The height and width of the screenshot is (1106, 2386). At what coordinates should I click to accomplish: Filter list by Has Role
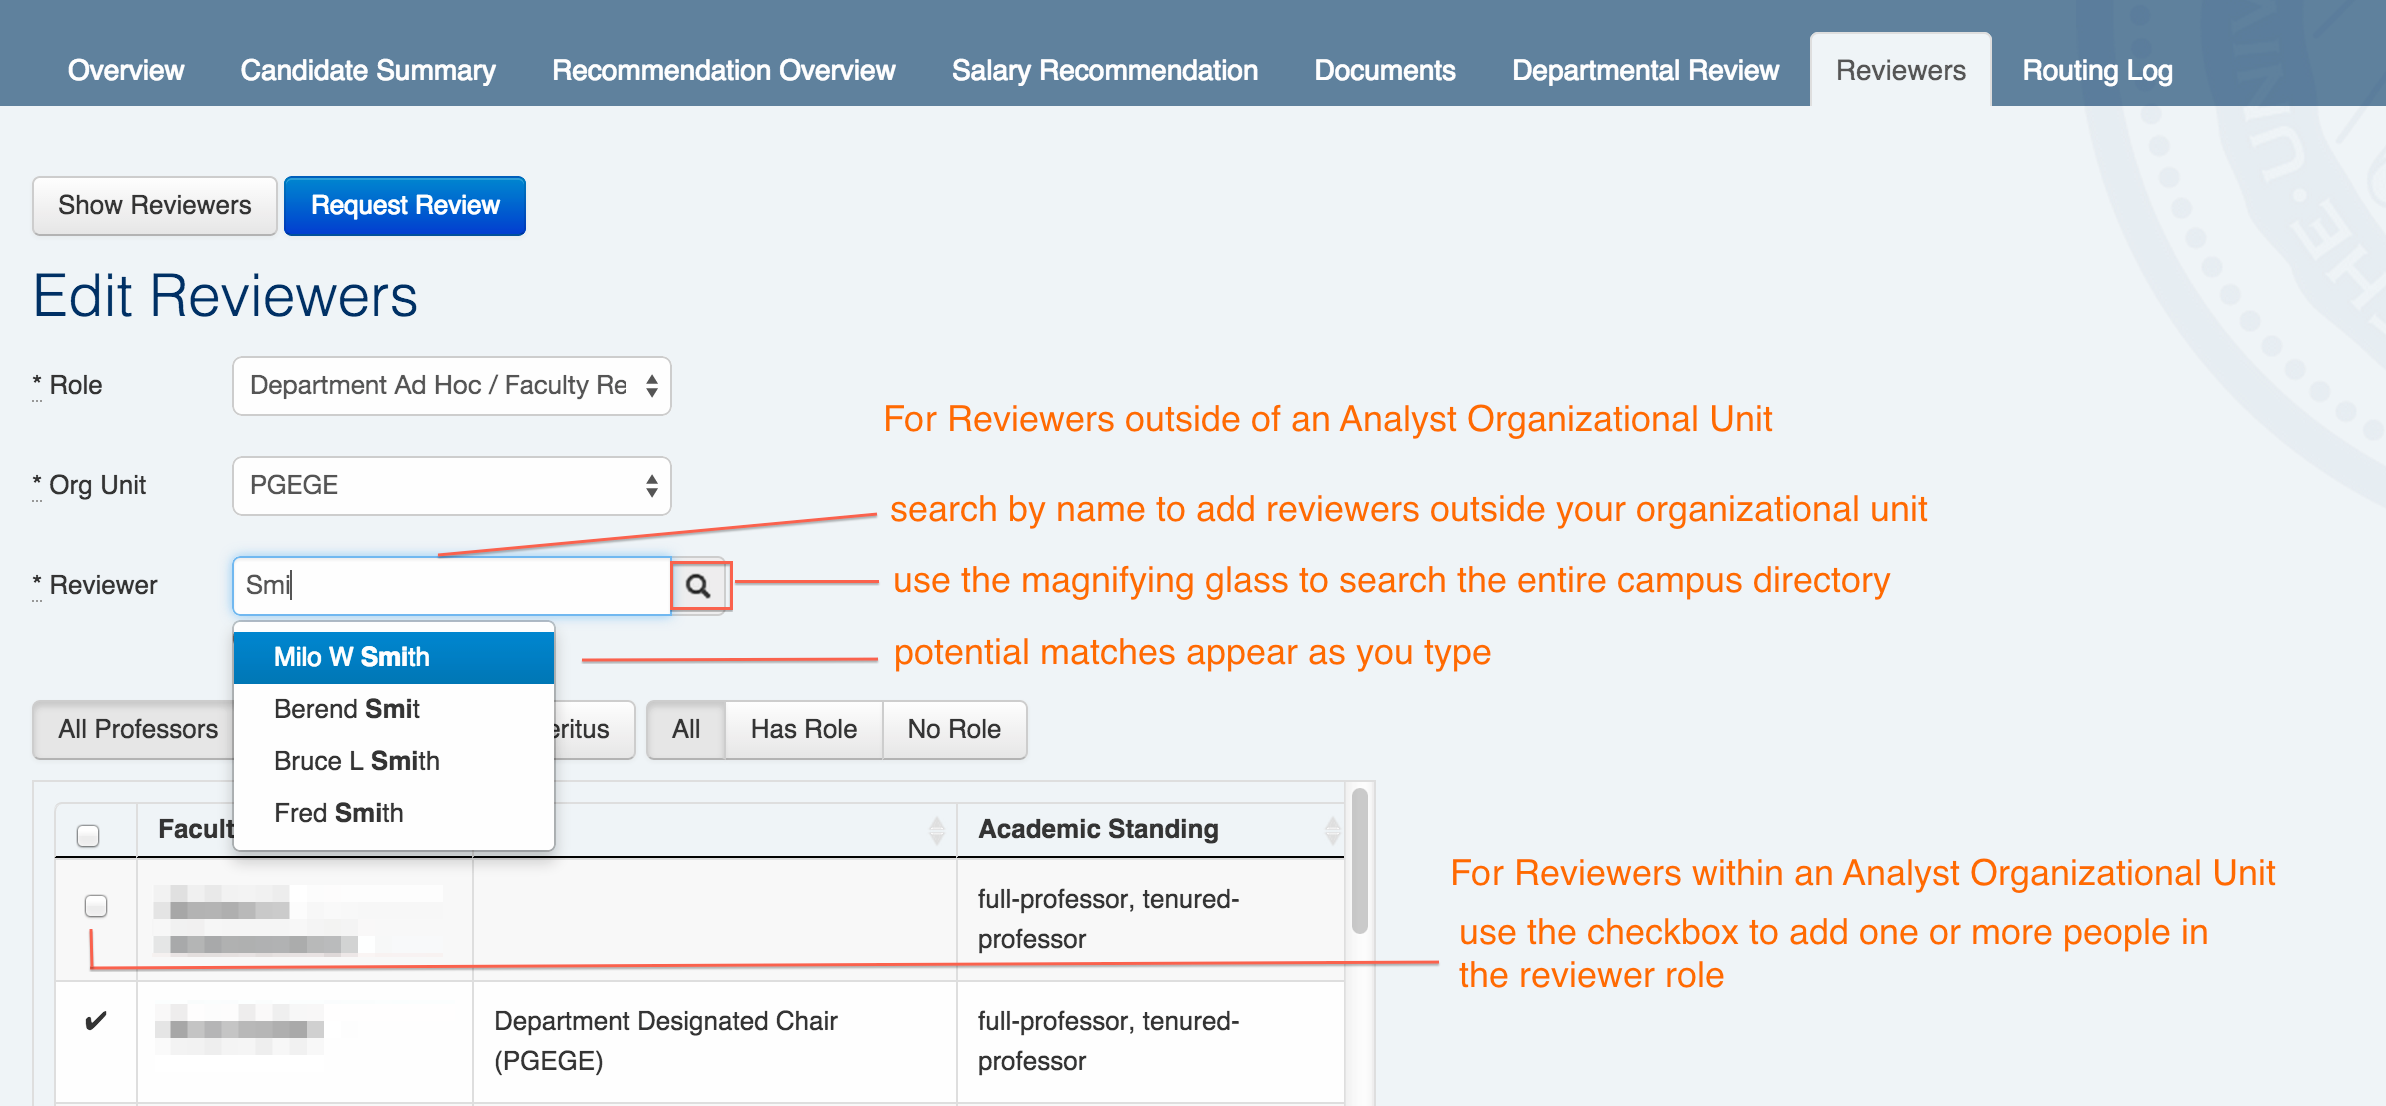804,730
